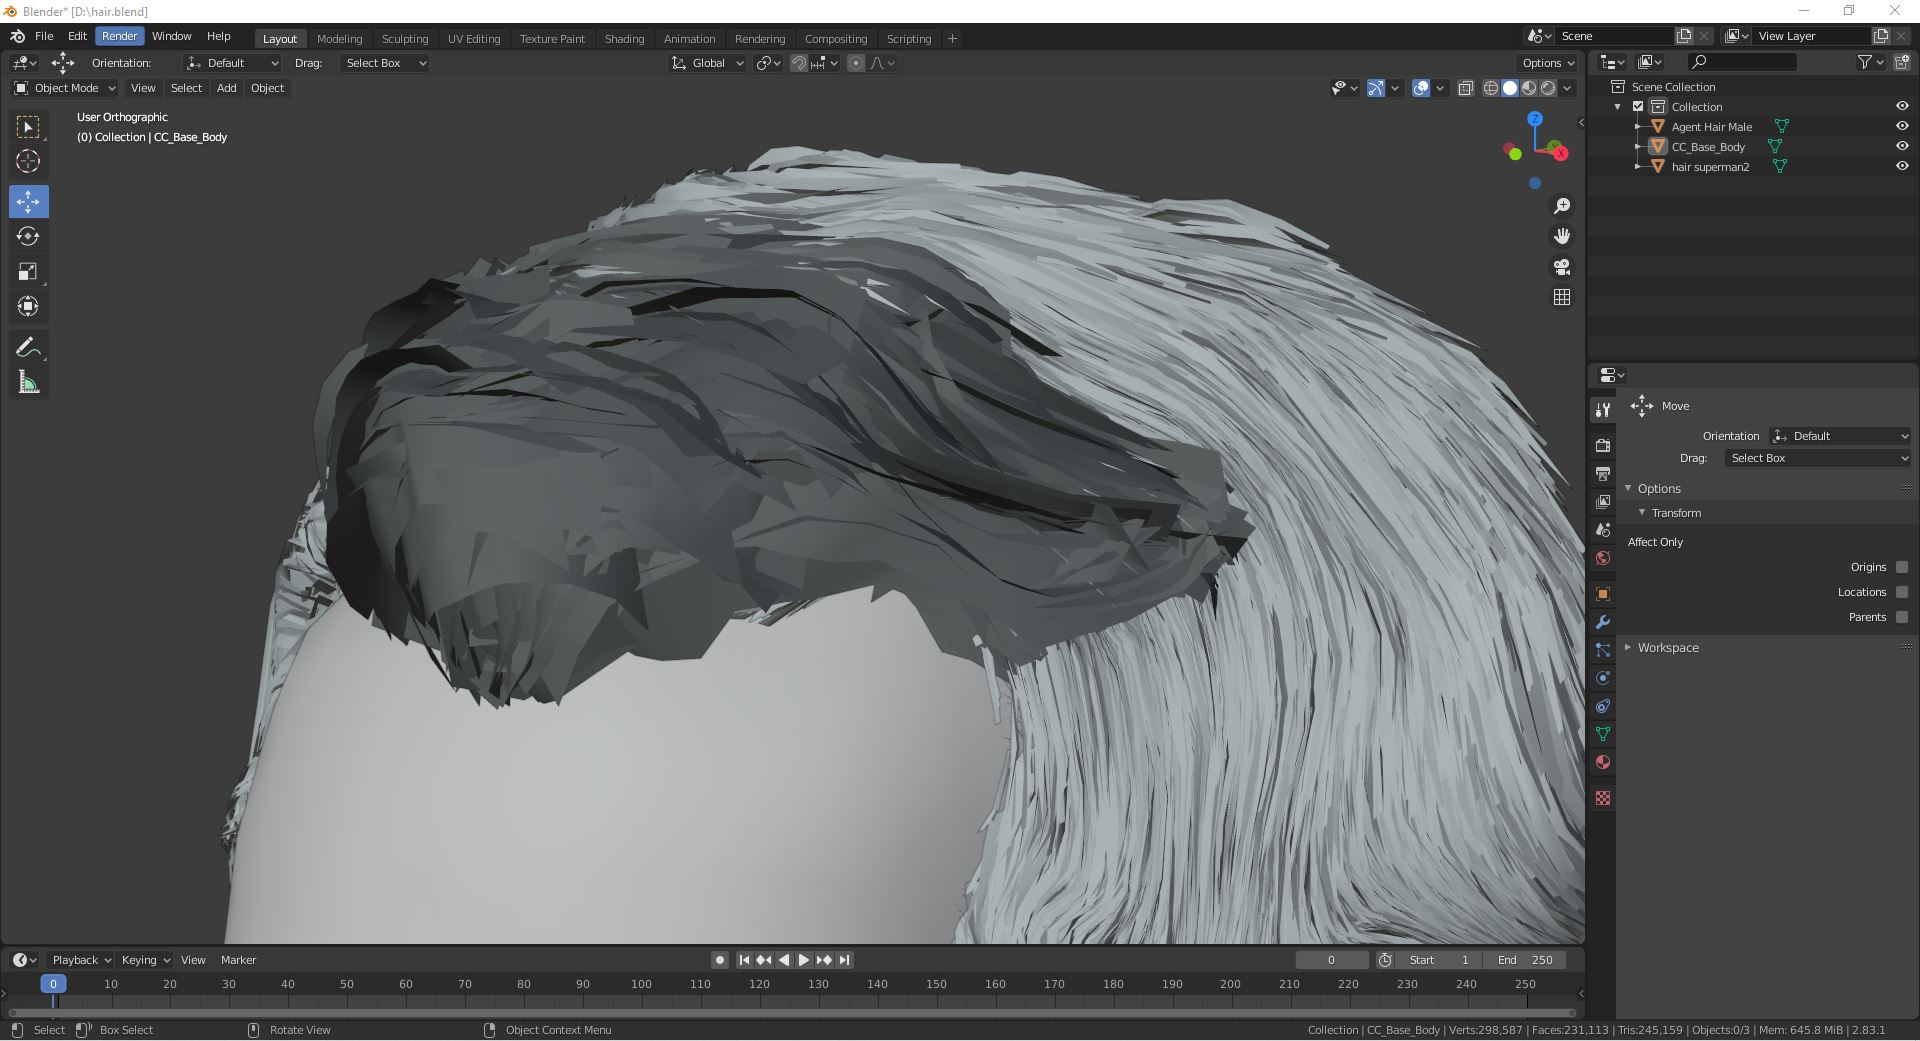This screenshot has height=1041, width=1920.
Task: Pick the Annotate pencil tool
Action: [28, 347]
